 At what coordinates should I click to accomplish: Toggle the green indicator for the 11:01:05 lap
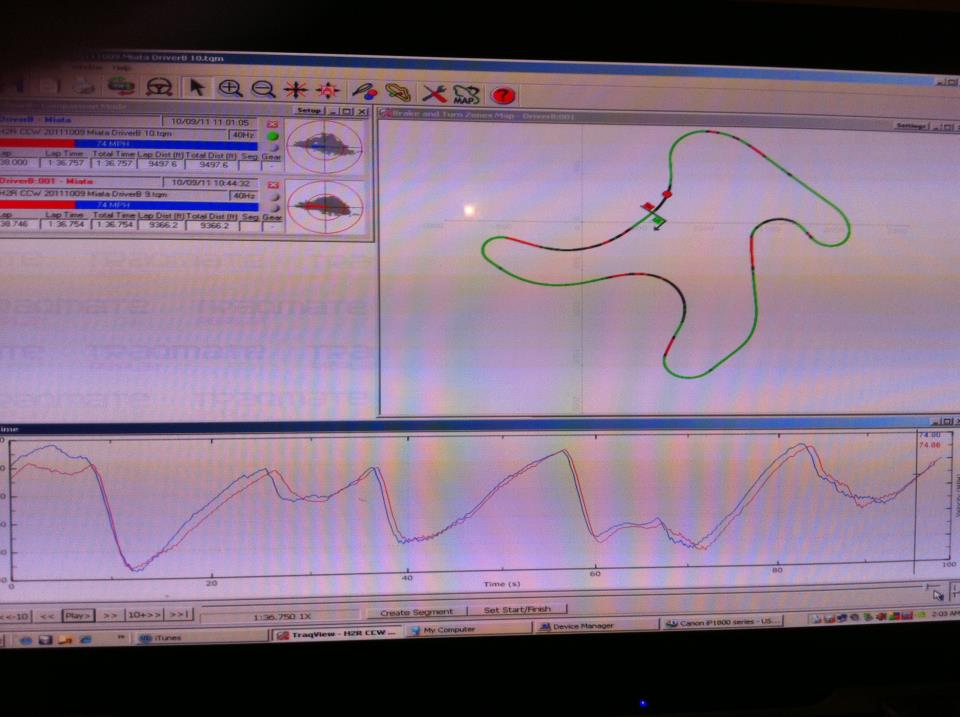tap(273, 135)
